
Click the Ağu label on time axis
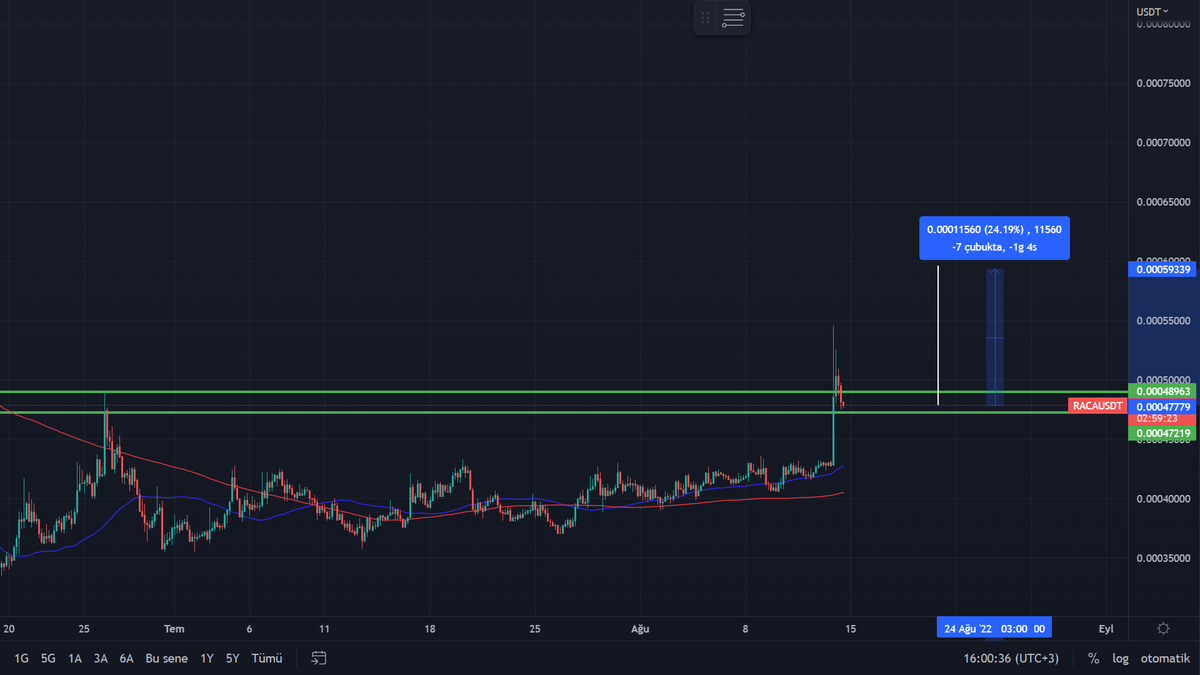[640, 629]
